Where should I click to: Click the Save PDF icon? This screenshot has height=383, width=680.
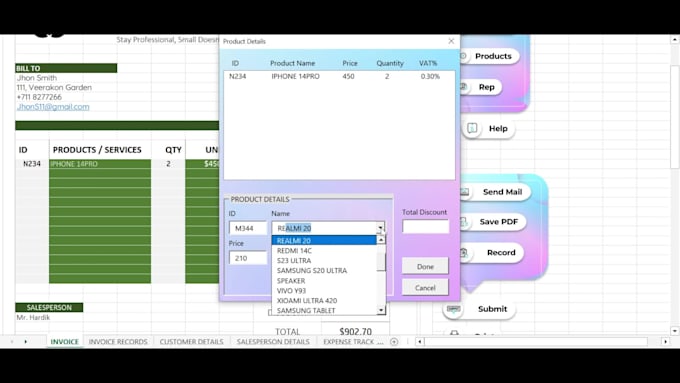[464, 222]
